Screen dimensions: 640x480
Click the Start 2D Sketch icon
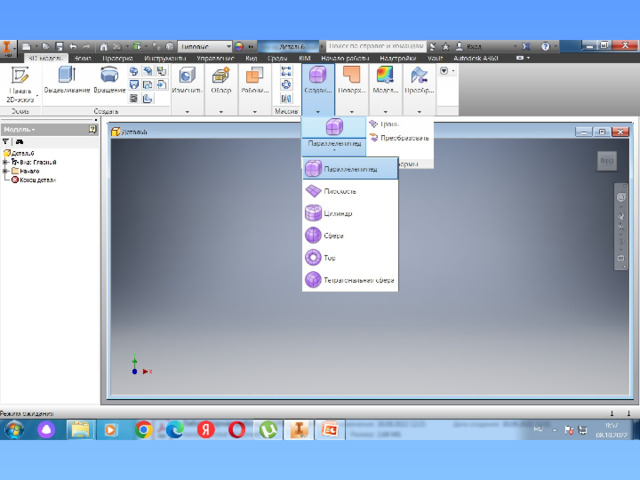tap(20, 77)
